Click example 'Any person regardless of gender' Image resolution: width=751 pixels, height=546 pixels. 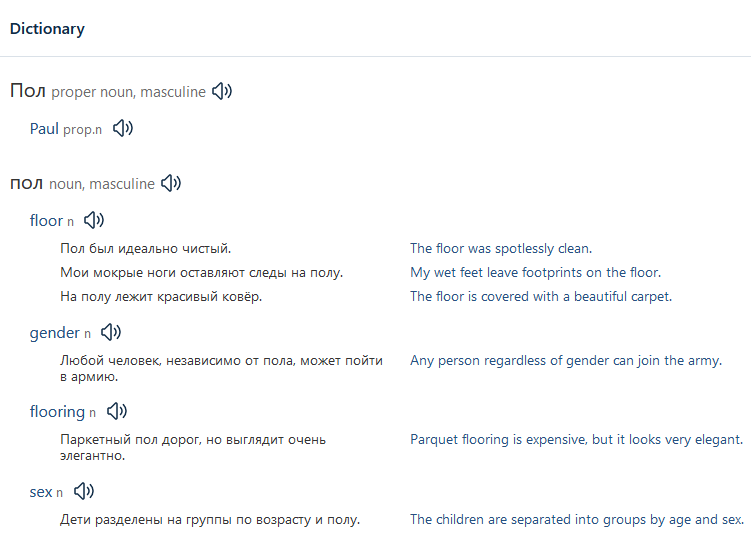click(566, 361)
